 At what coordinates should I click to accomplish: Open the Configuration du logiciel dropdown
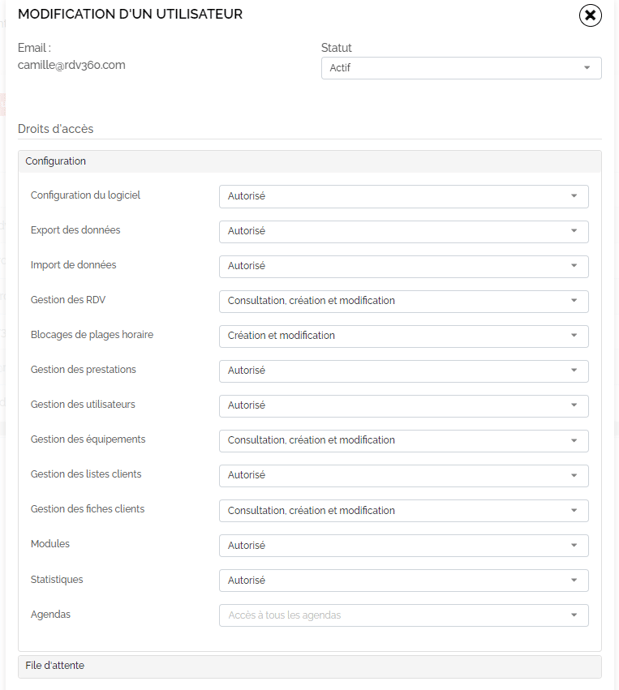click(x=403, y=196)
